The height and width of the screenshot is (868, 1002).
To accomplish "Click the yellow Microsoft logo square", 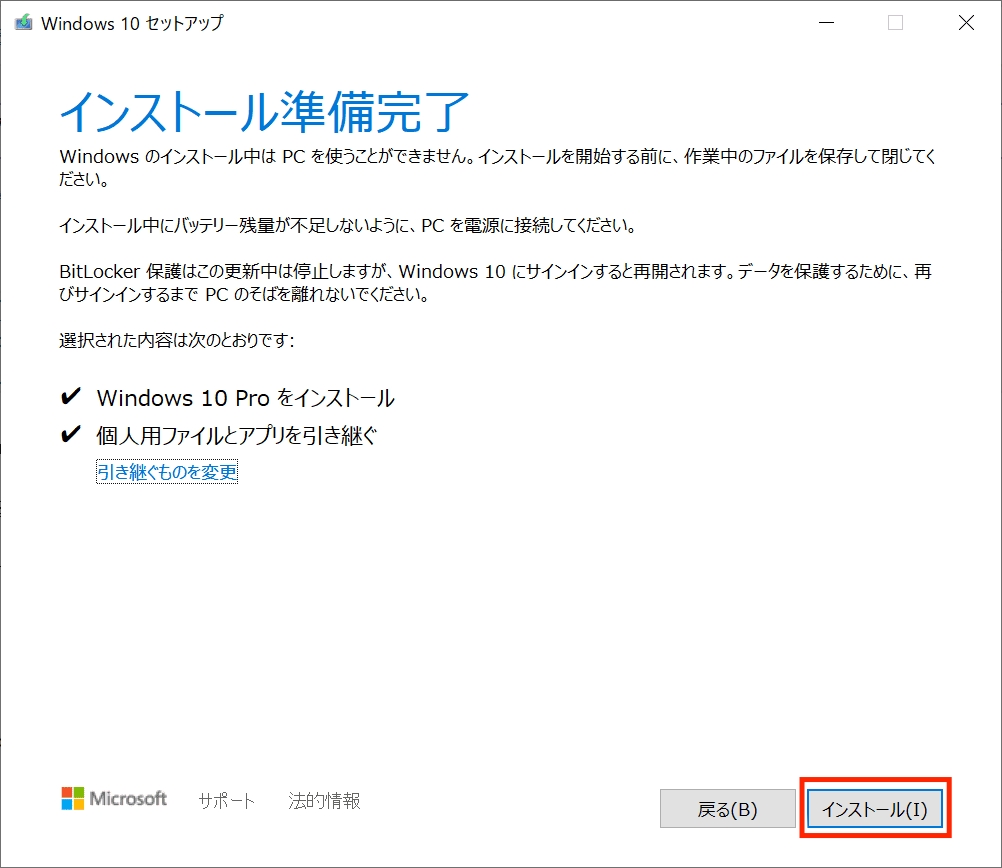I will [x=77, y=803].
